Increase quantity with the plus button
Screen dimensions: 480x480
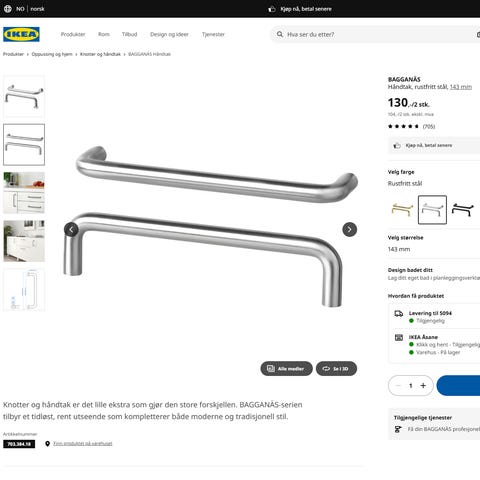[423, 386]
